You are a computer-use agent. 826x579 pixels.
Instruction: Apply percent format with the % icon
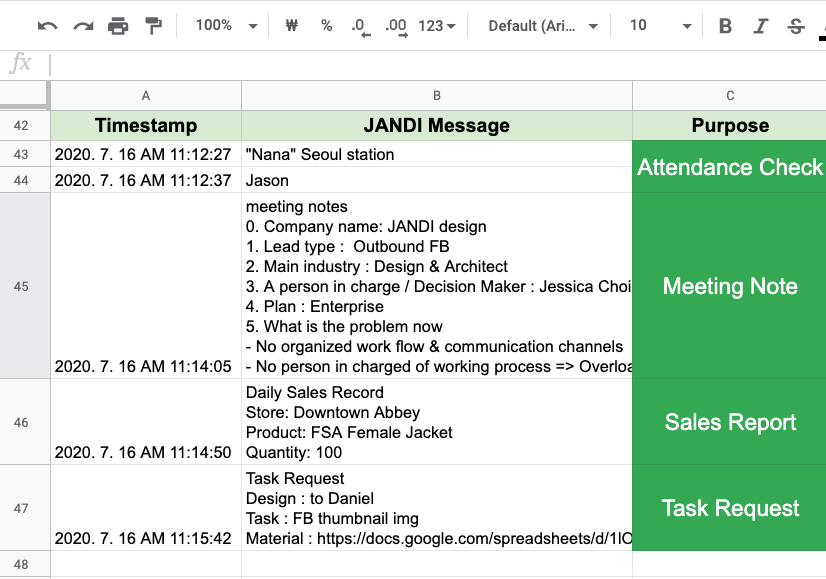coord(326,26)
